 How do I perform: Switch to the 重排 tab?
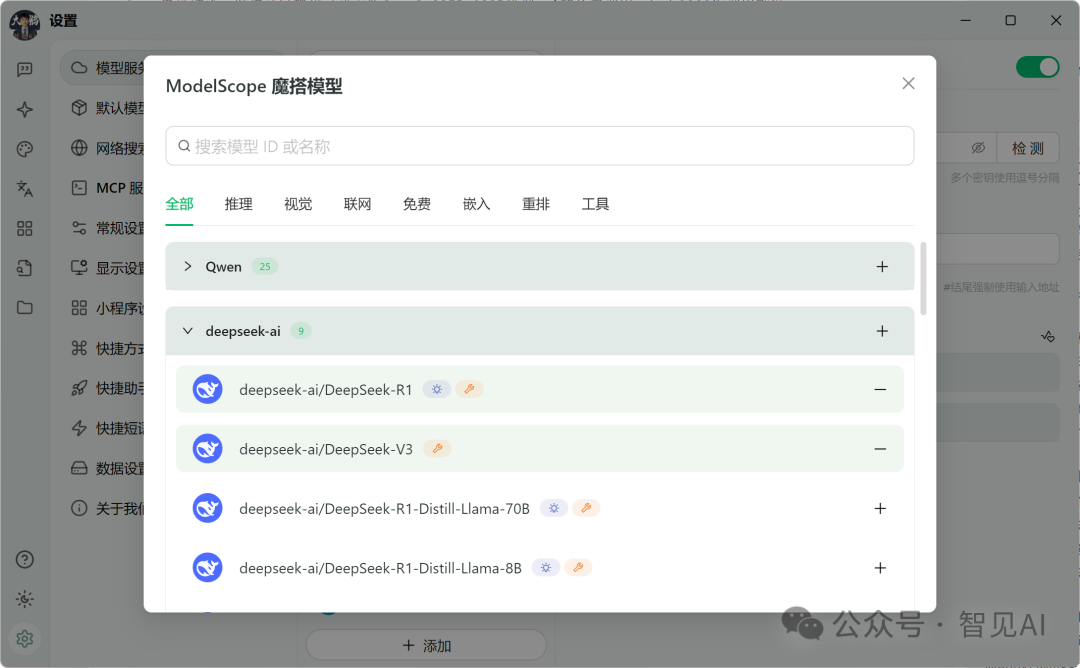(x=536, y=204)
